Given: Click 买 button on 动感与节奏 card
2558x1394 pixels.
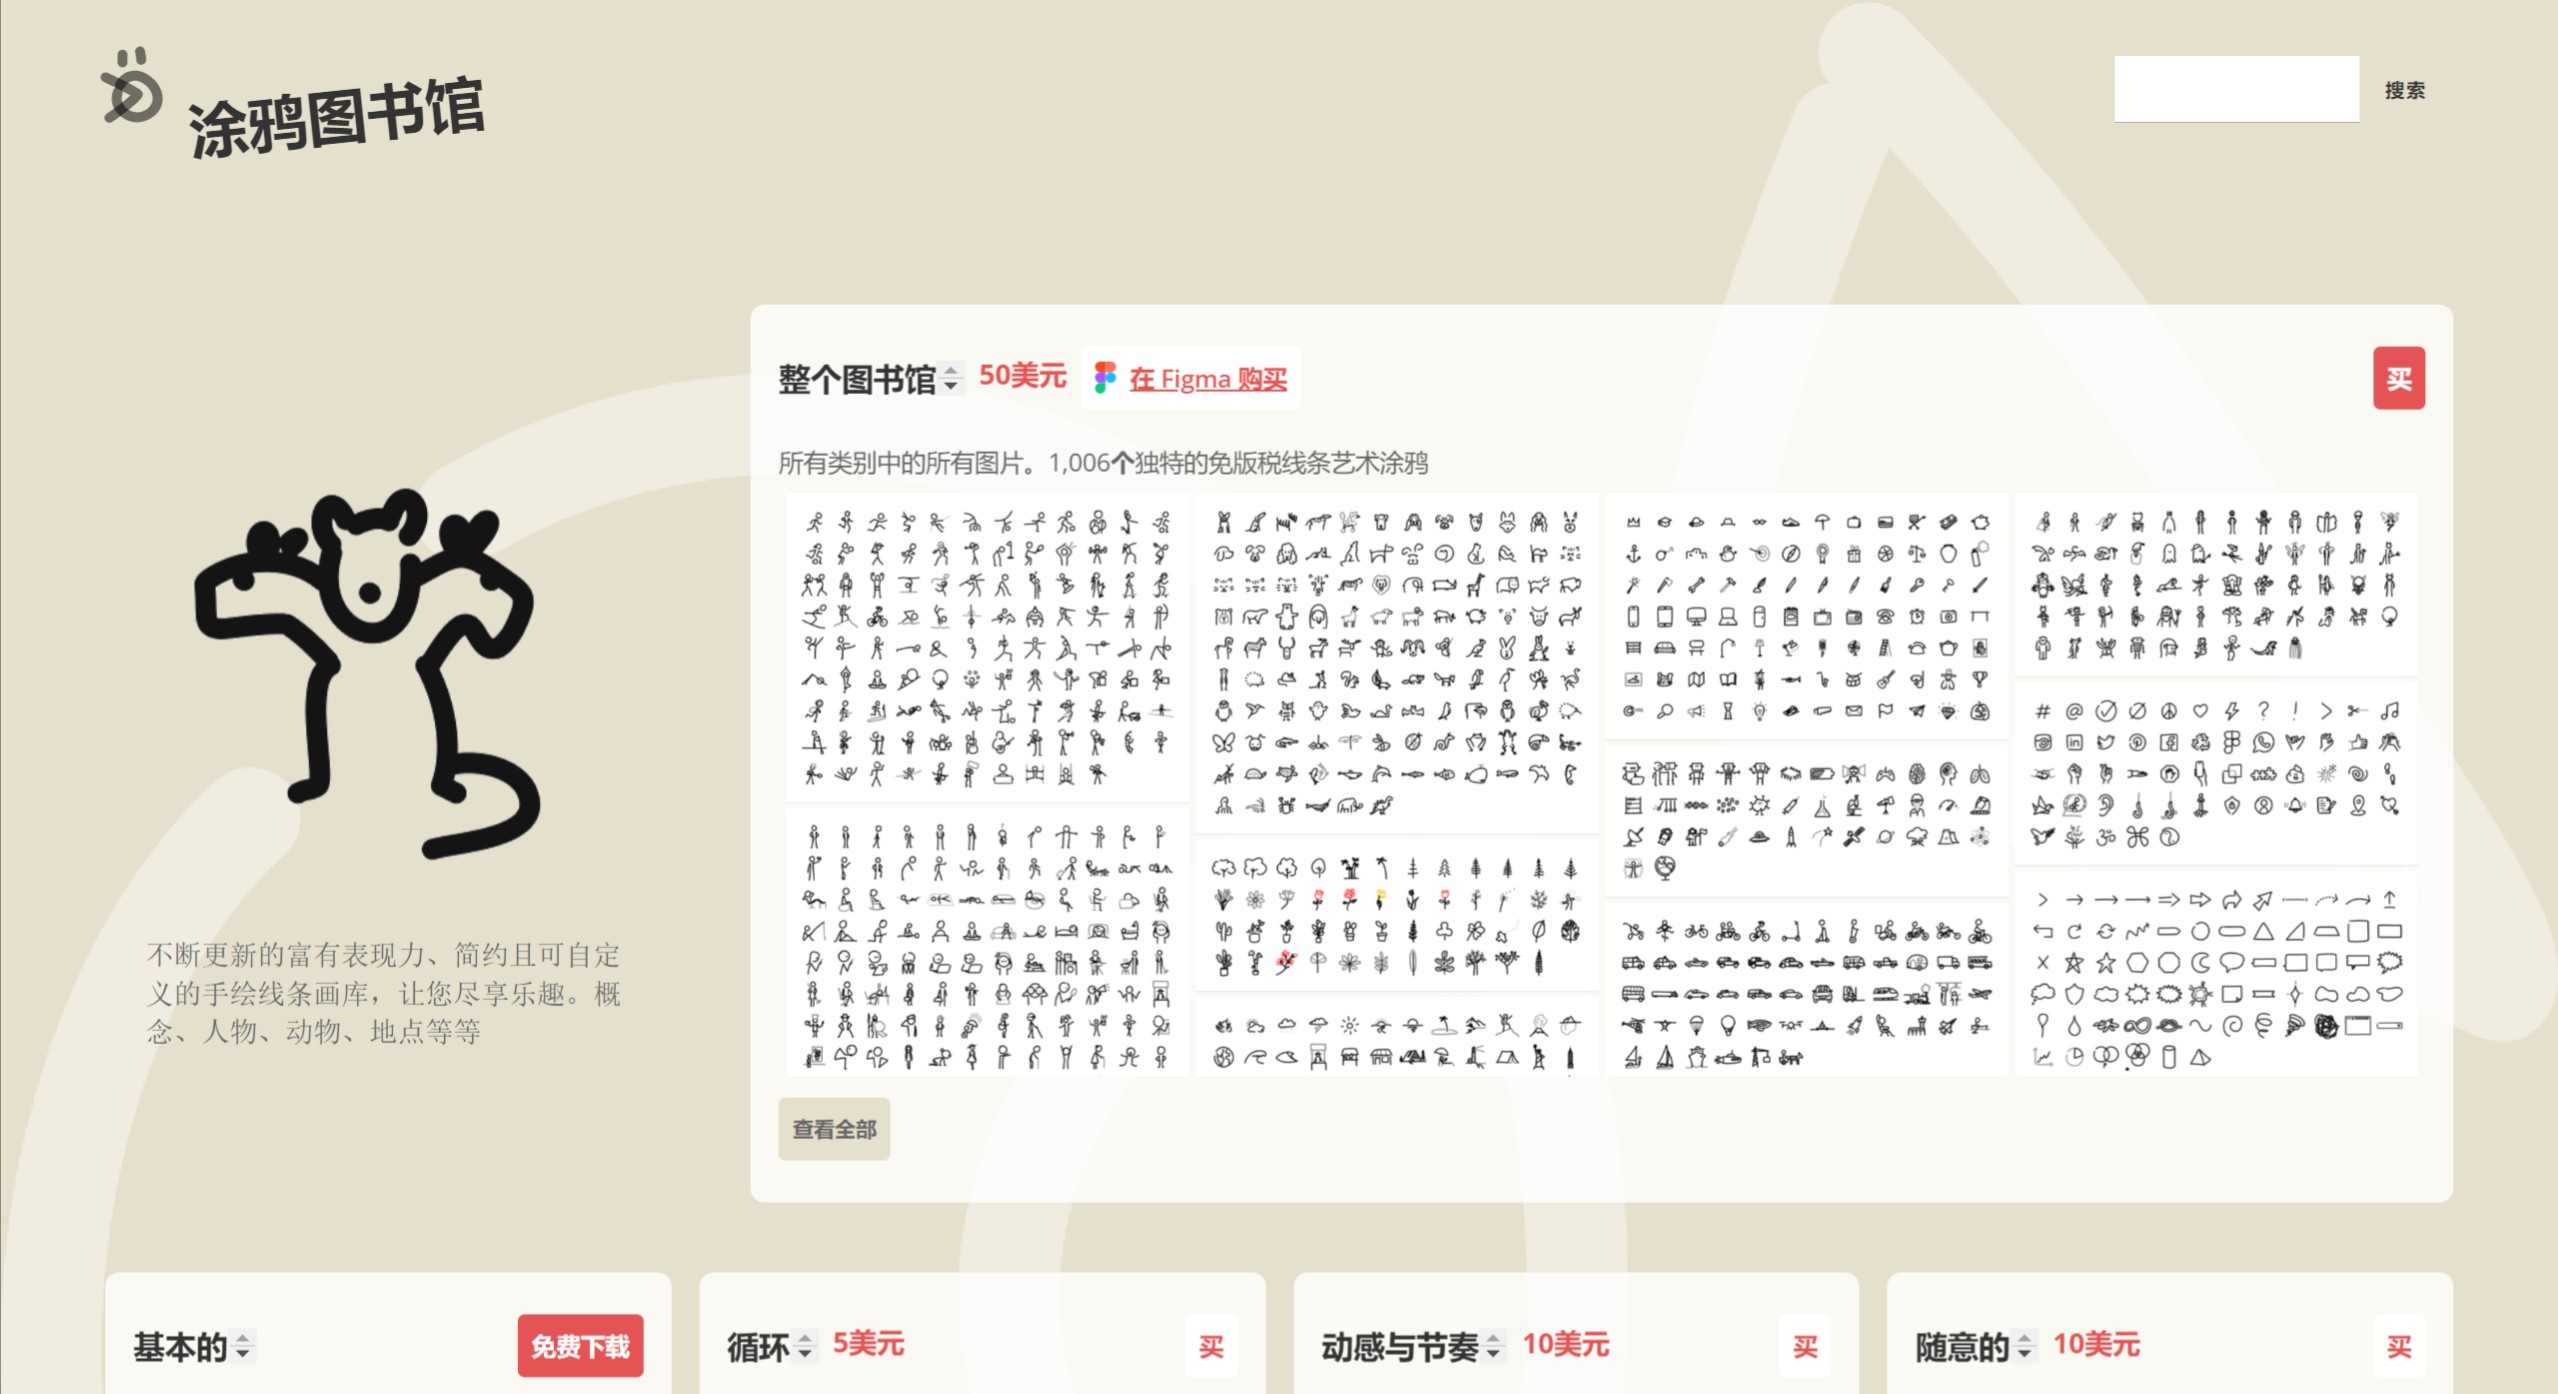Looking at the screenshot, I should pos(1805,1346).
